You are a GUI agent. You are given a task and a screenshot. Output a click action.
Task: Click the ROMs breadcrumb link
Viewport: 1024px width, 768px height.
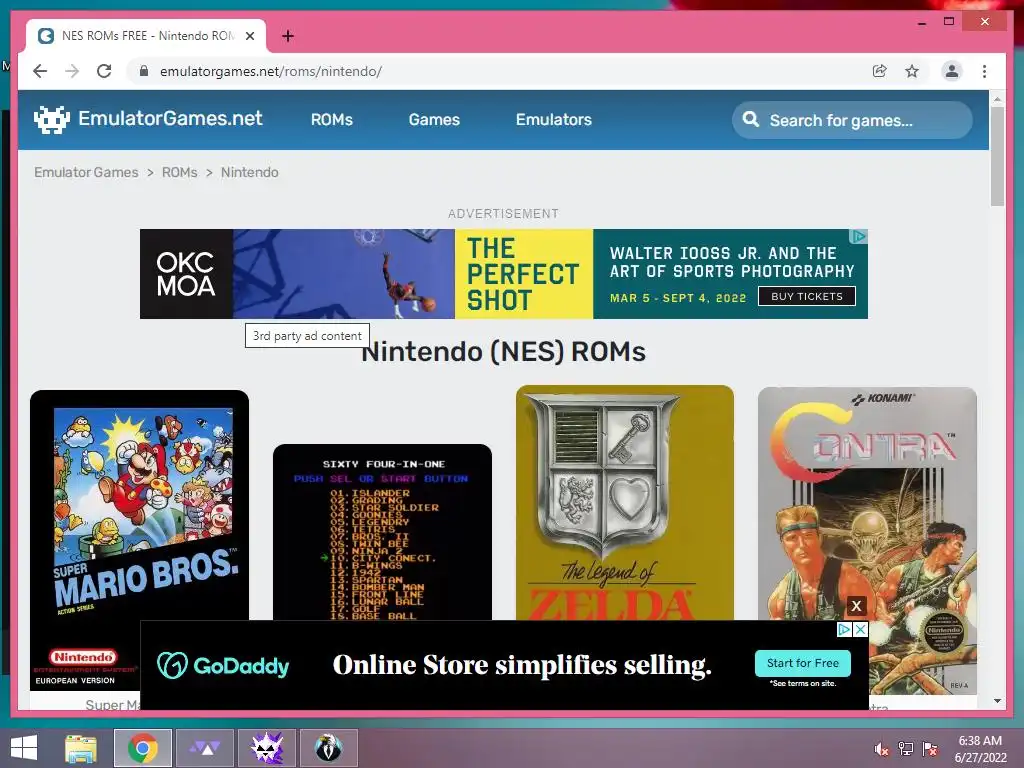(x=180, y=172)
